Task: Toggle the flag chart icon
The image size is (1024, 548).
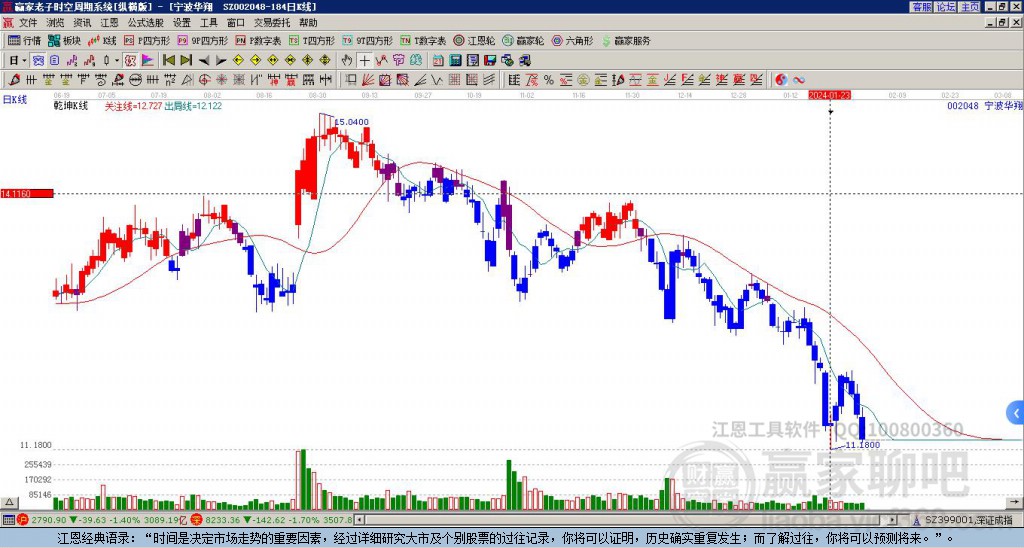Action: click(x=148, y=61)
